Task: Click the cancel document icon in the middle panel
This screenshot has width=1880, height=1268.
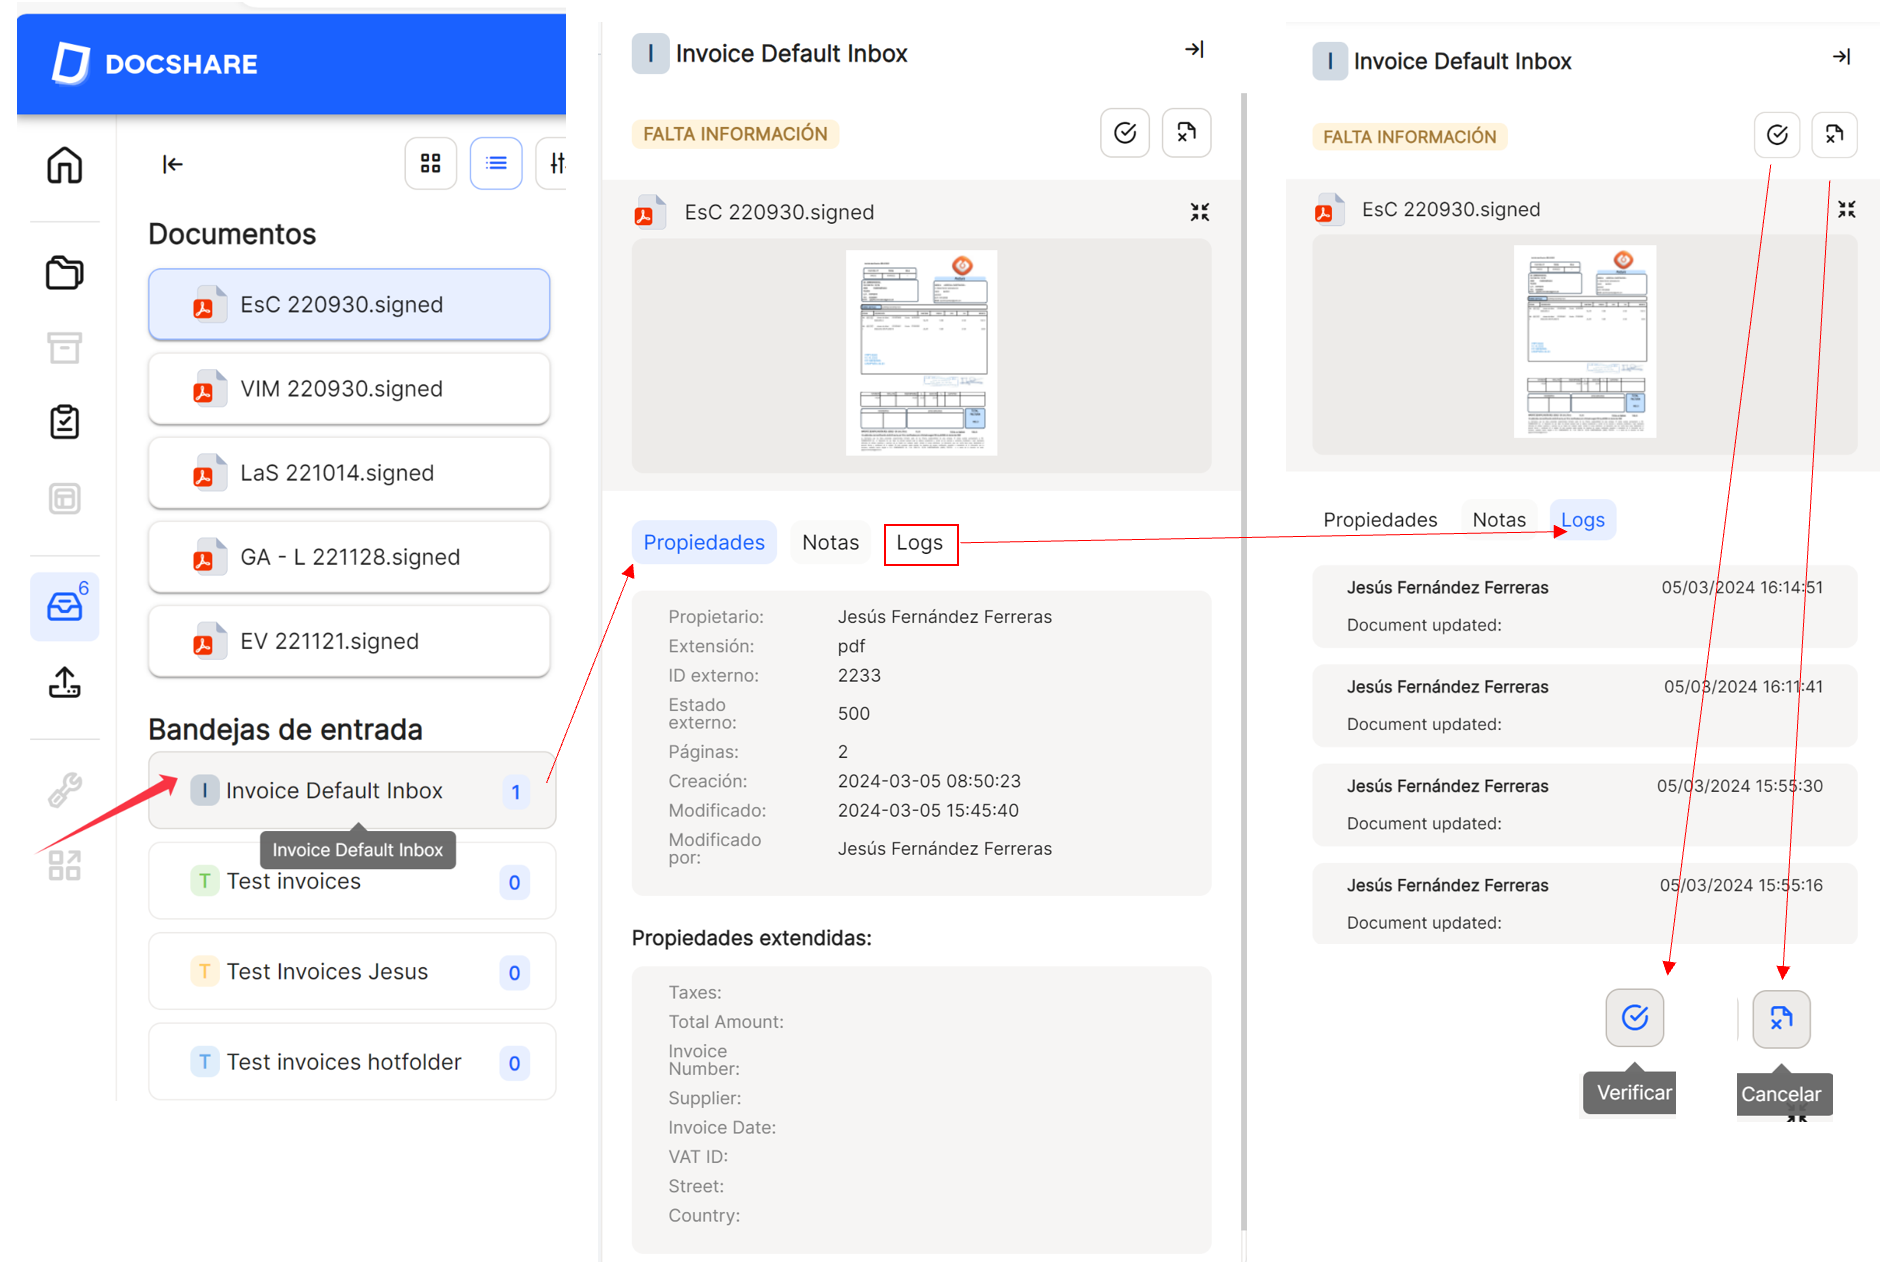Action: point(1186,133)
